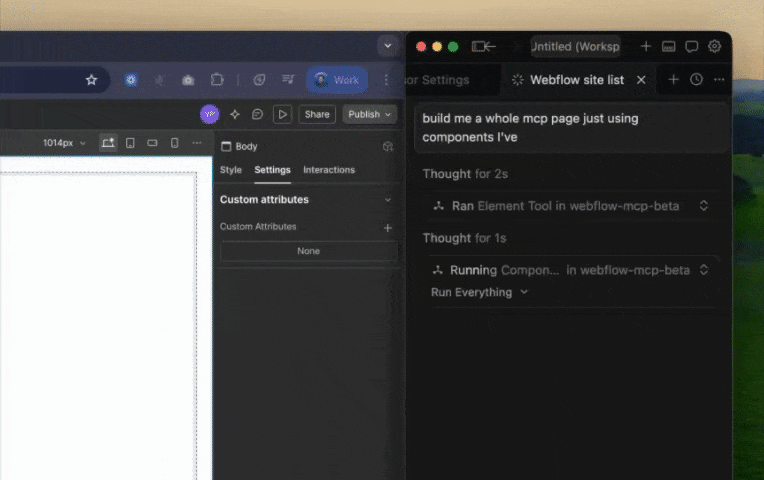The width and height of the screenshot is (764, 480).
Task: Open chat more options ellipsis
Action: coord(719,79)
